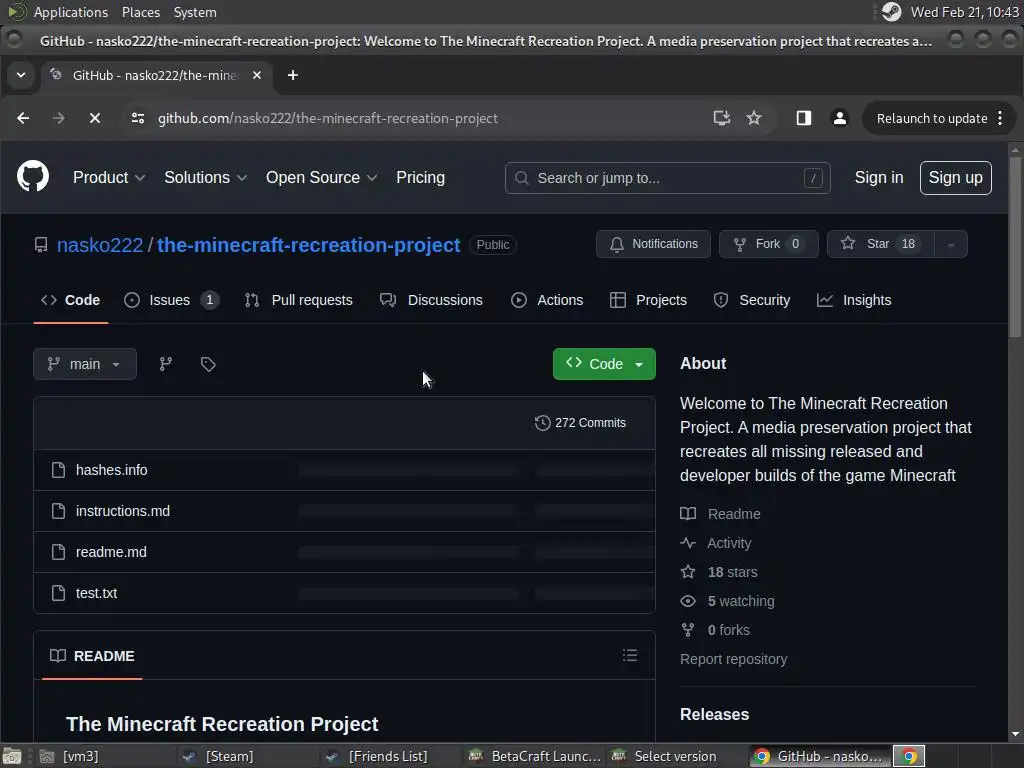This screenshot has height=768, width=1024.
Task: Click the Sign up button
Action: click(x=955, y=177)
